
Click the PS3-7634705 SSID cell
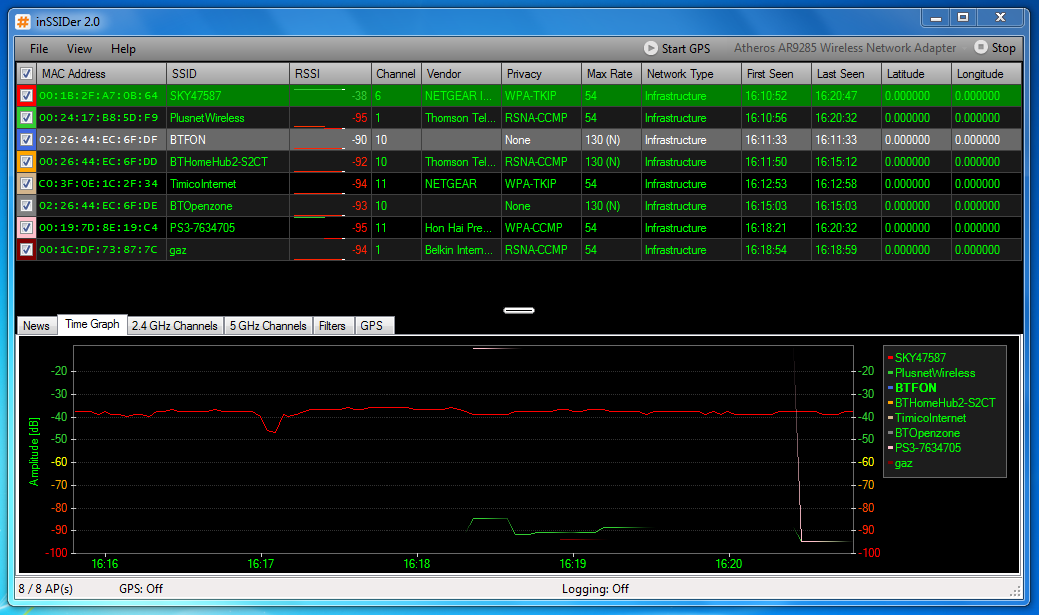tap(228, 228)
